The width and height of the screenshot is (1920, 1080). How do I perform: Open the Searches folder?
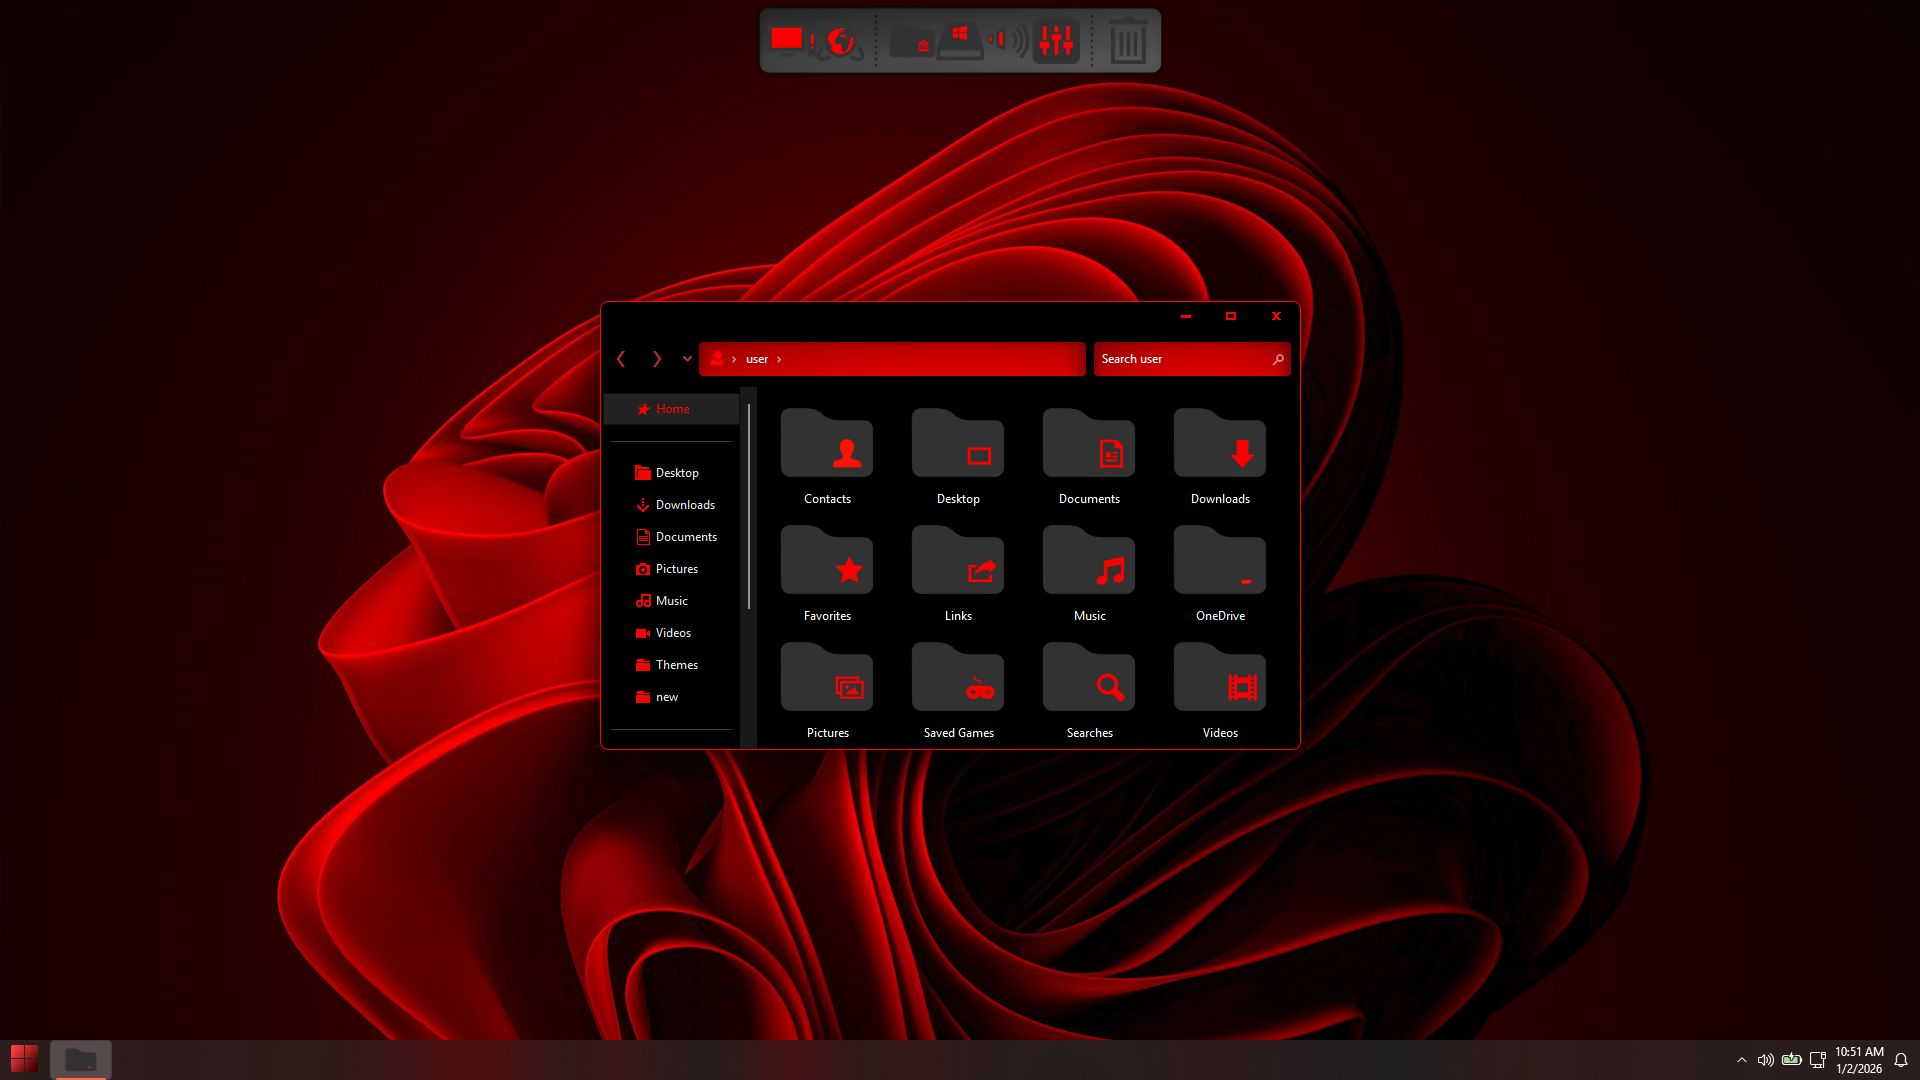point(1089,691)
